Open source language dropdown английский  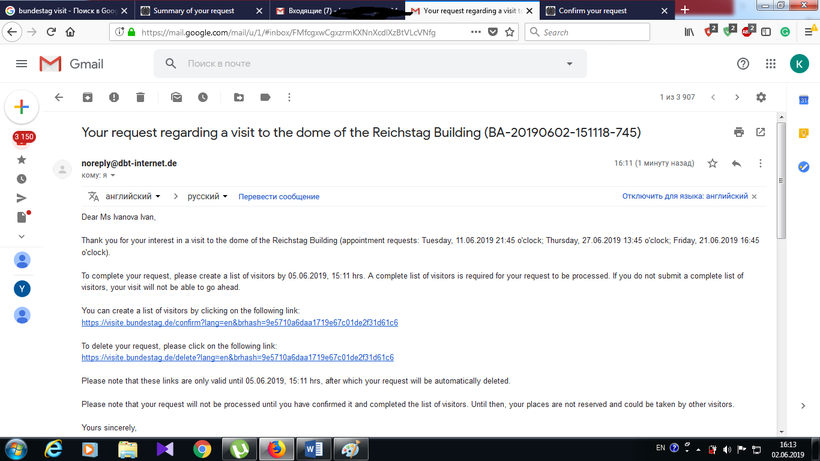pyautogui.click(x=133, y=197)
